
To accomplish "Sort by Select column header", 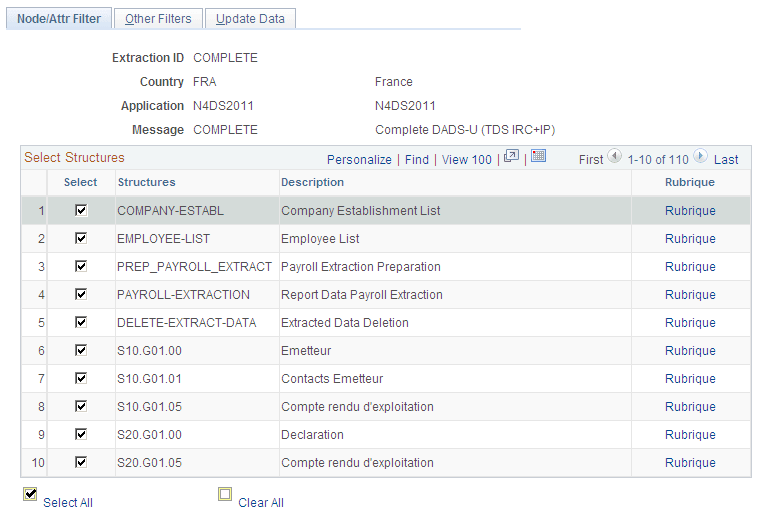I will pyautogui.click(x=81, y=182).
